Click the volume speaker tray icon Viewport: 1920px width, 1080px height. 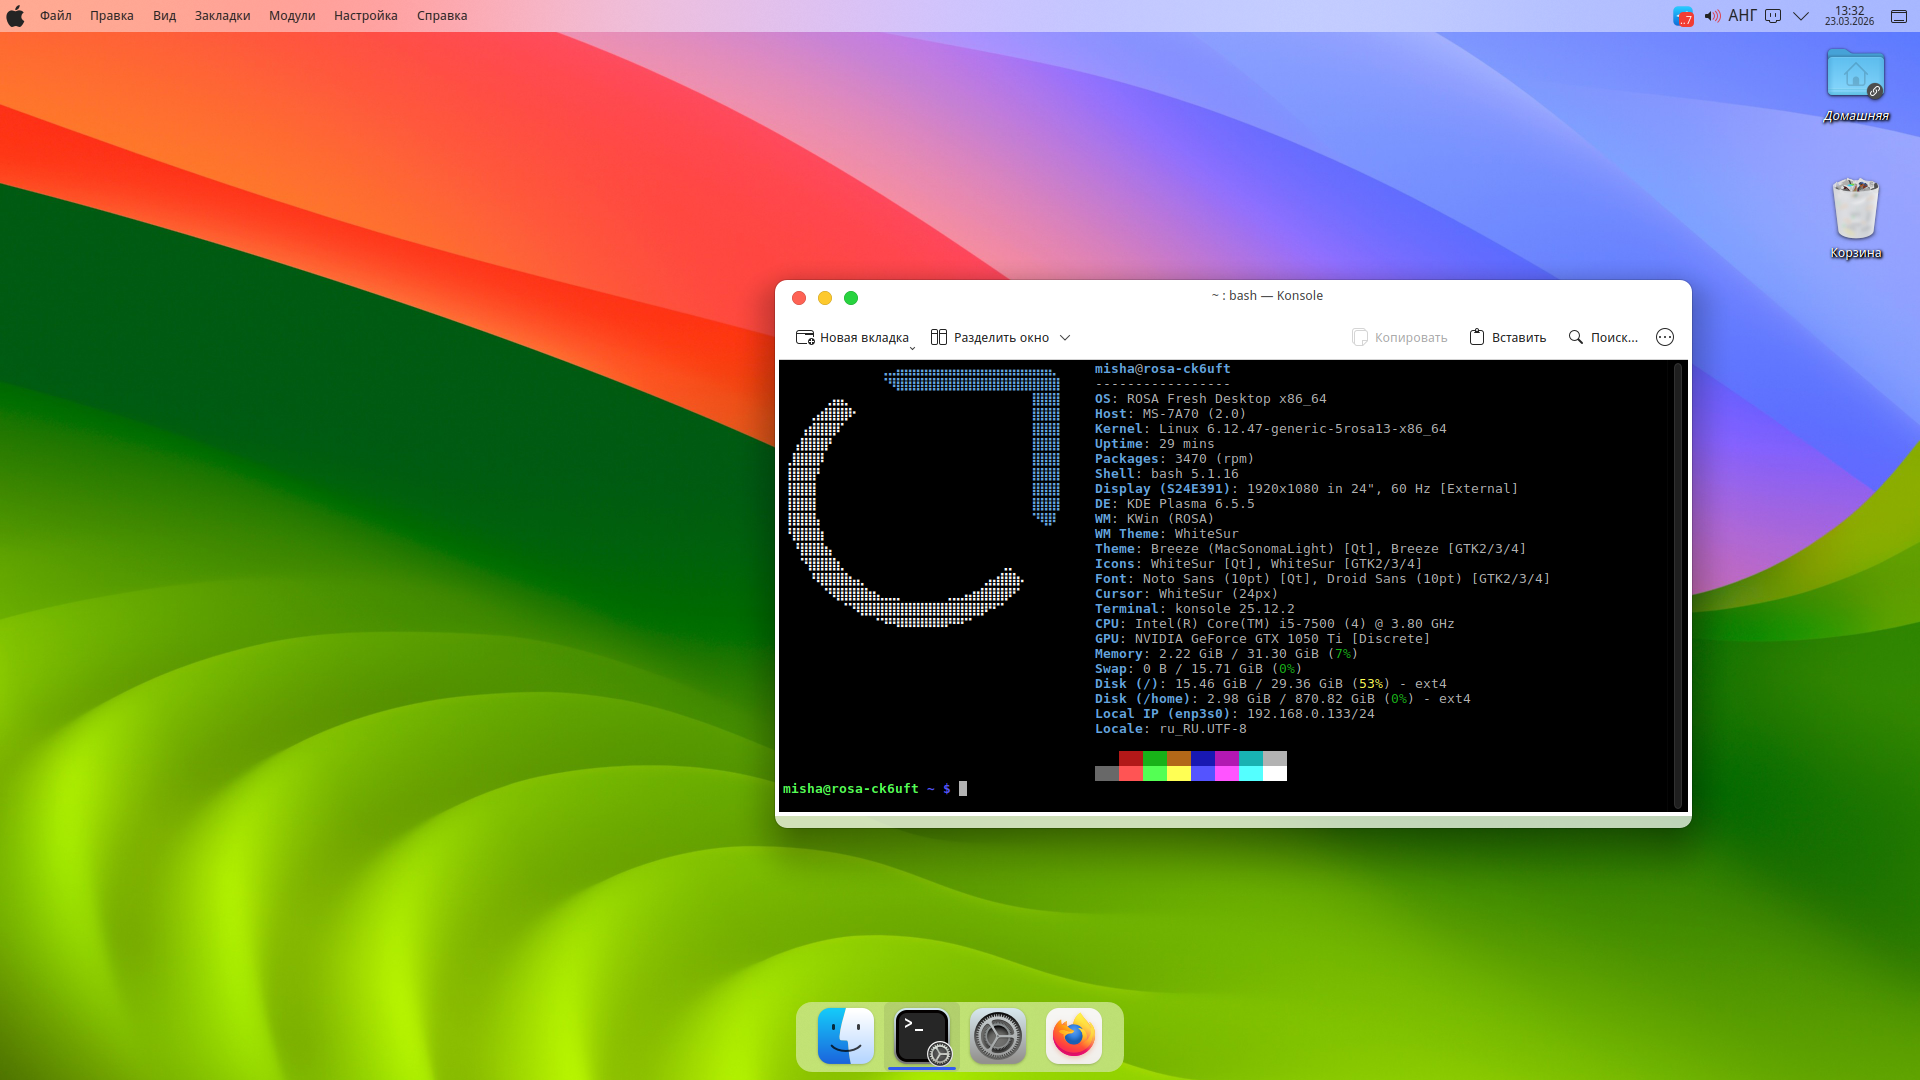tap(1713, 16)
